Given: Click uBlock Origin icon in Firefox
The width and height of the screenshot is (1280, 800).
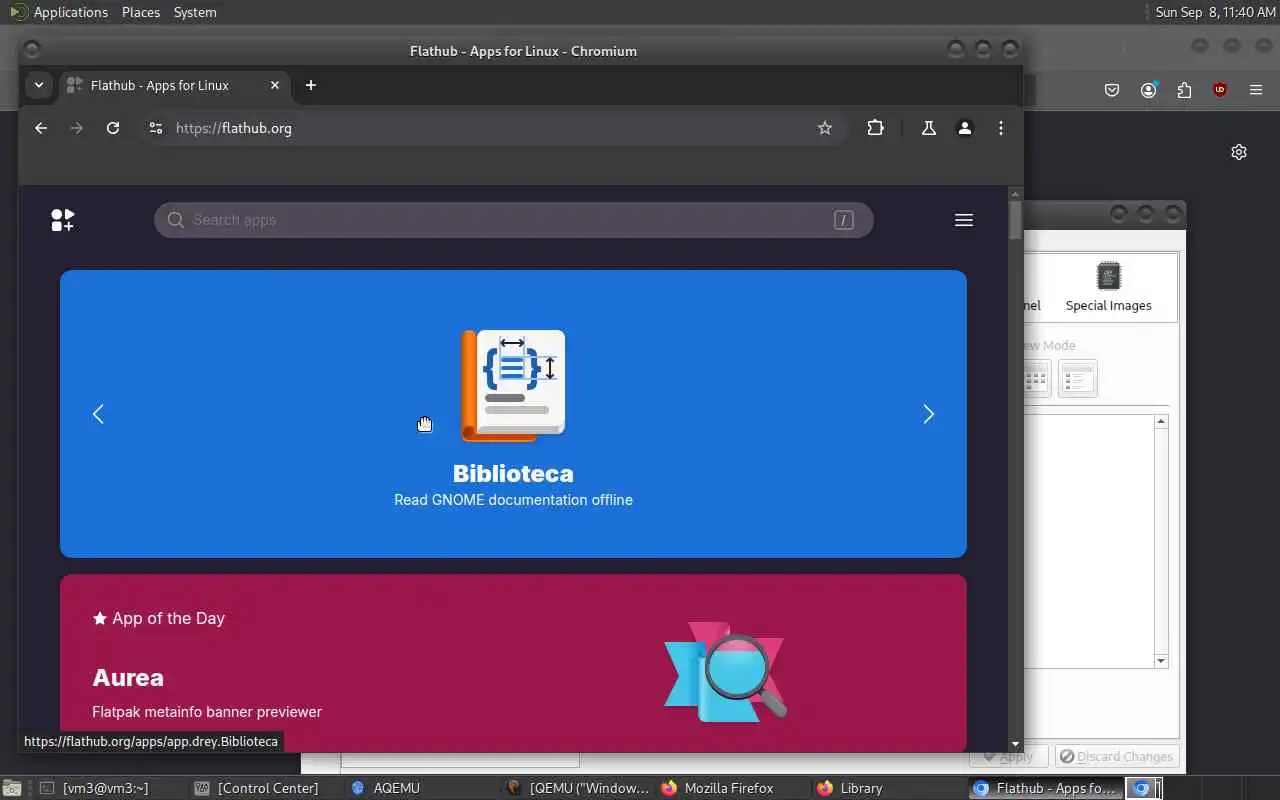Looking at the screenshot, I should (1220, 90).
